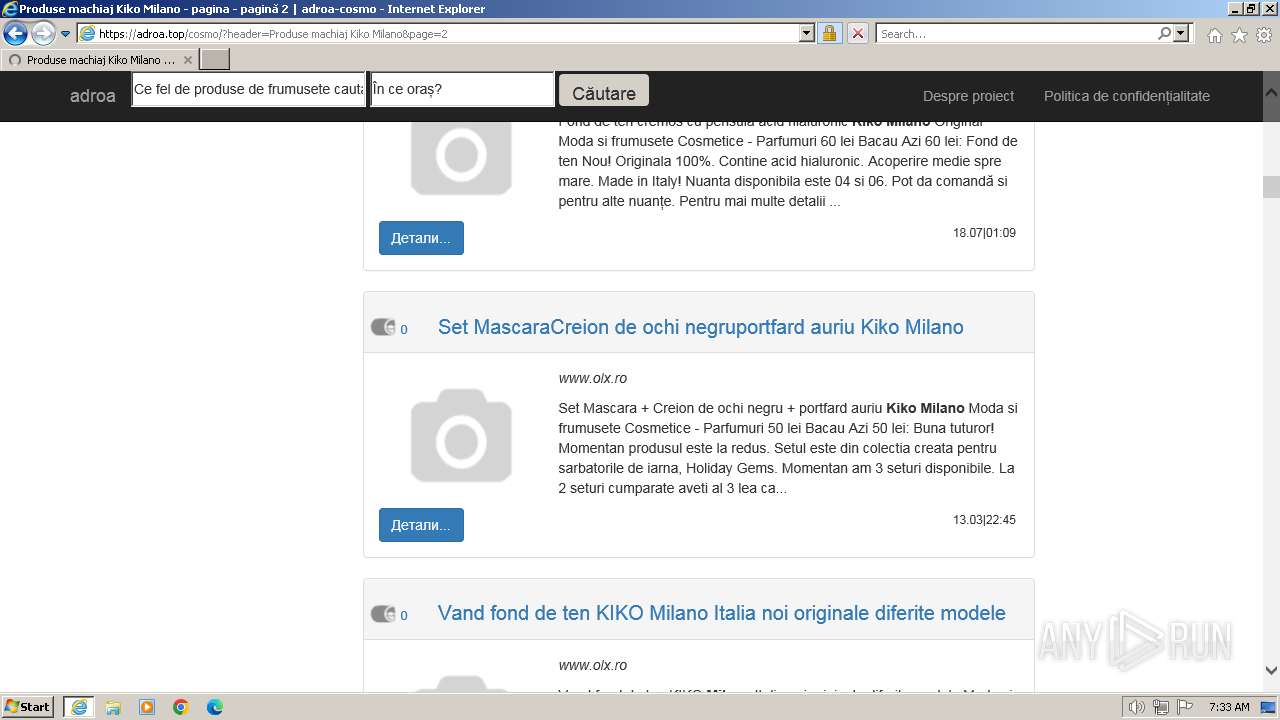
Task: Go back with the browser Back arrow
Action: click(x=15, y=33)
